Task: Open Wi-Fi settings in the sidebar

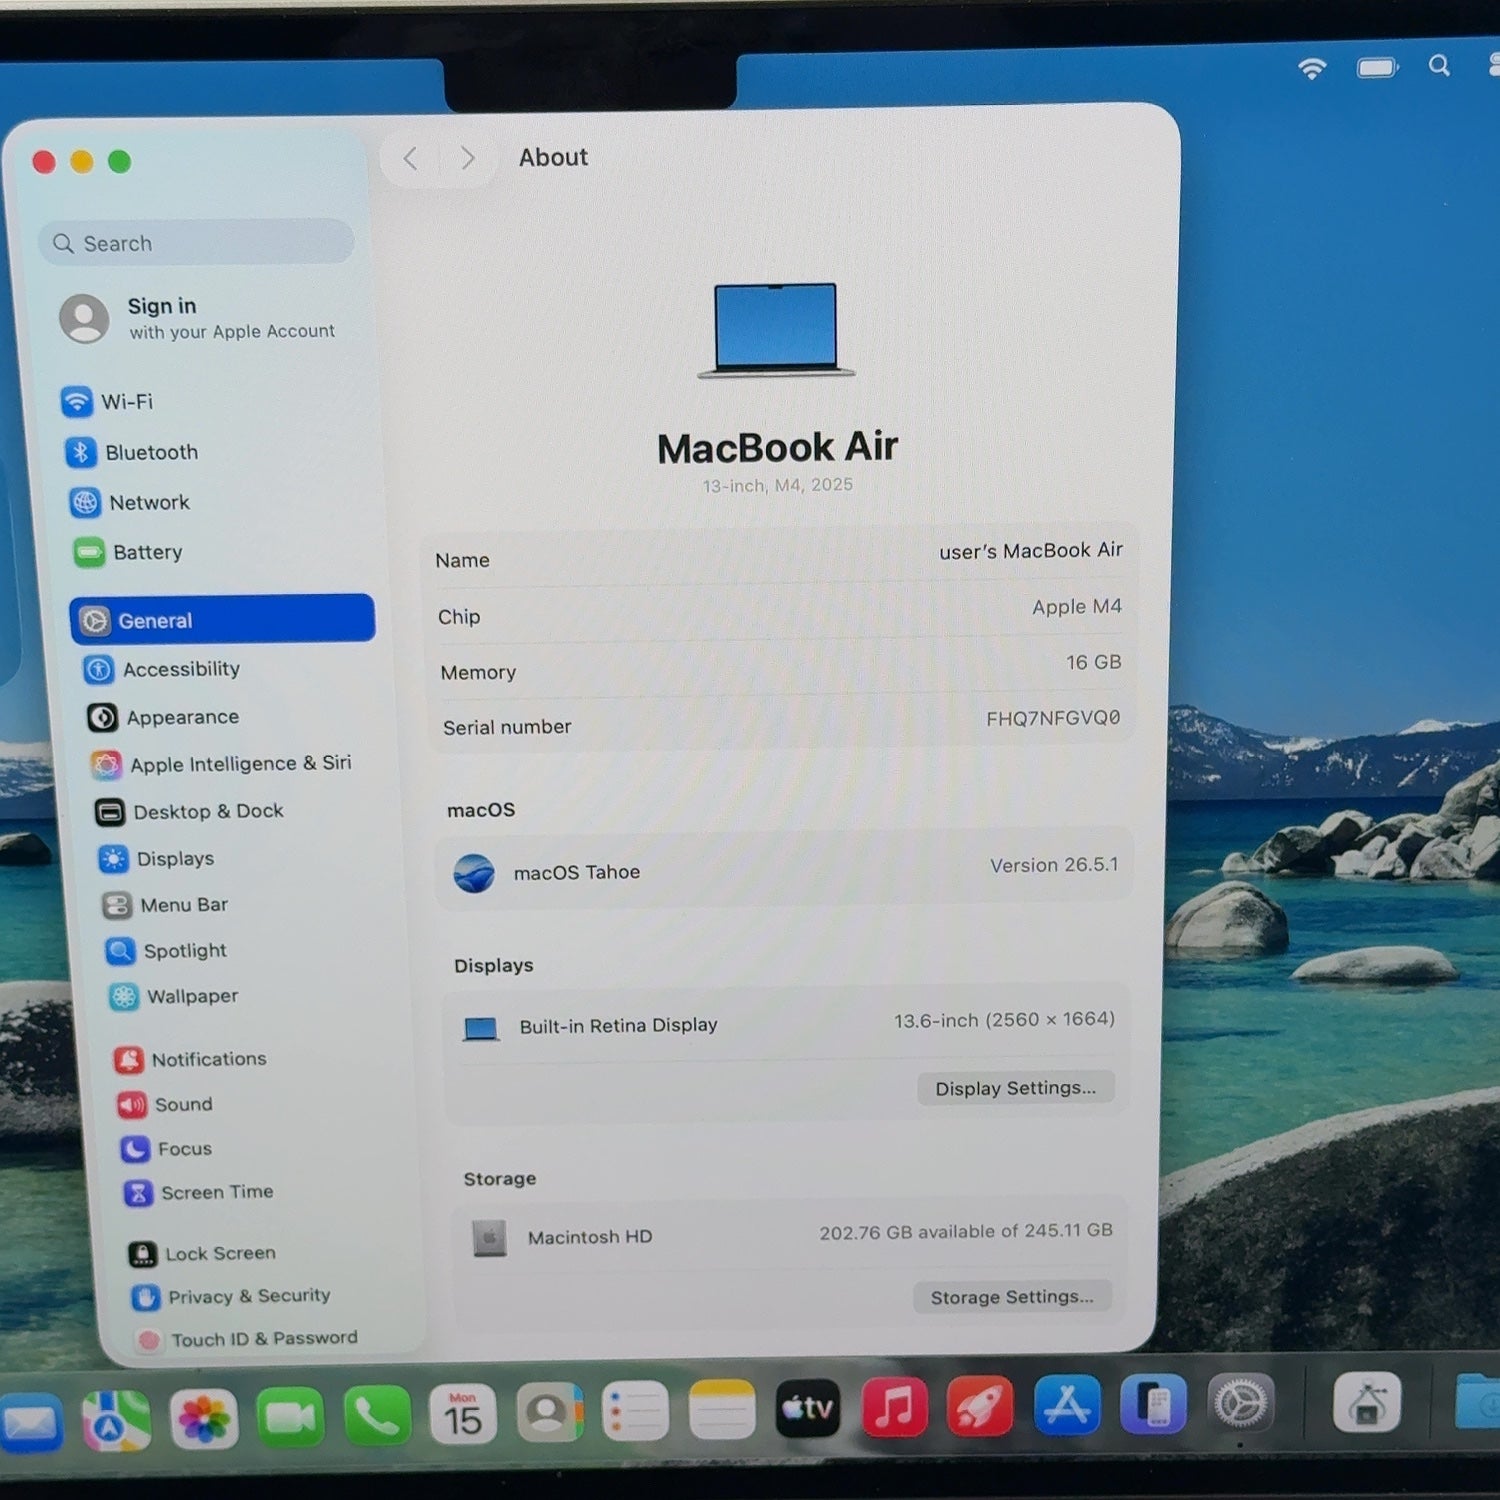Action: [x=108, y=402]
